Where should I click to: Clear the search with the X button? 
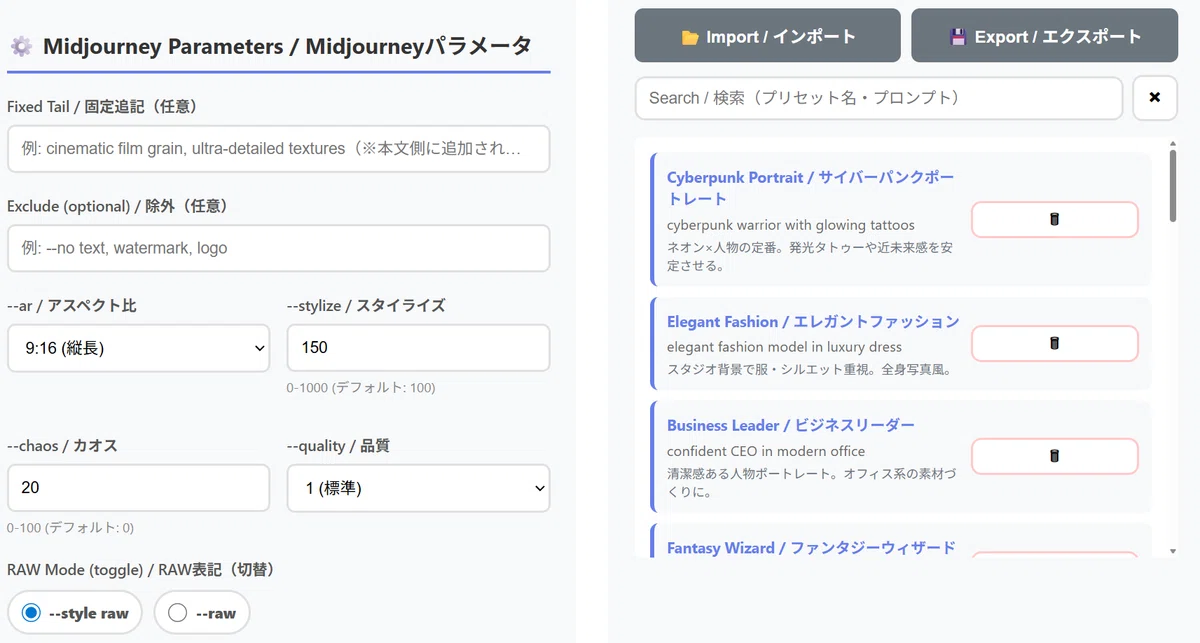coord(1155,98)
